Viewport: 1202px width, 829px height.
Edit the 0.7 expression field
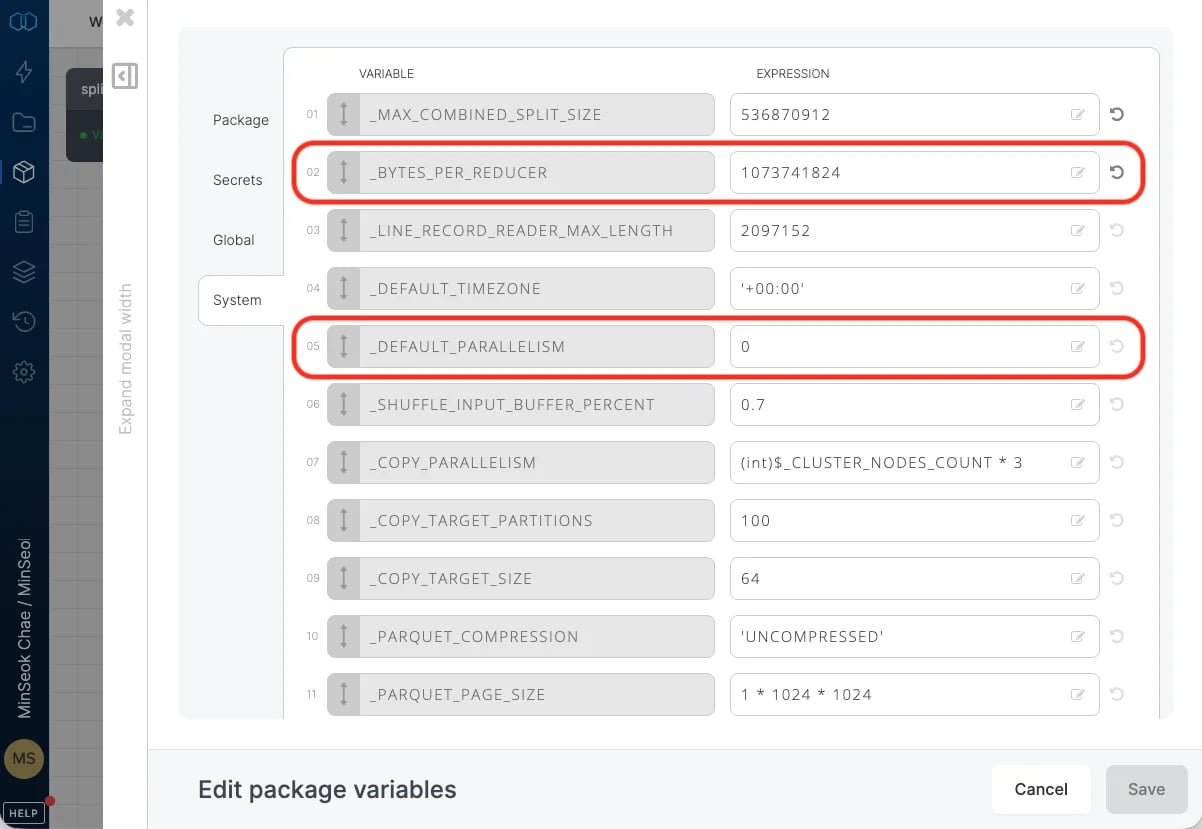pos(914,404)
